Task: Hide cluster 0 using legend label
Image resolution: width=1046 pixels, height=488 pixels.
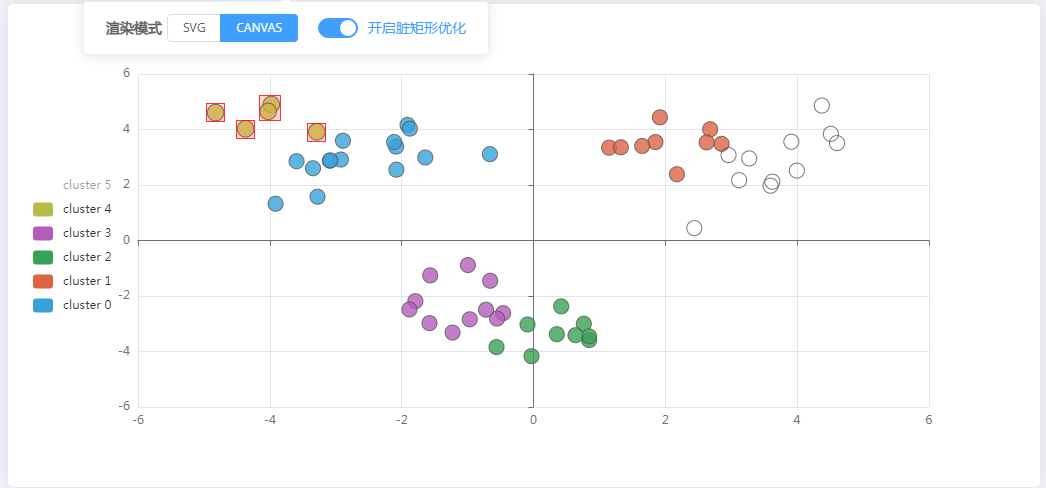Action: (87, 305)
